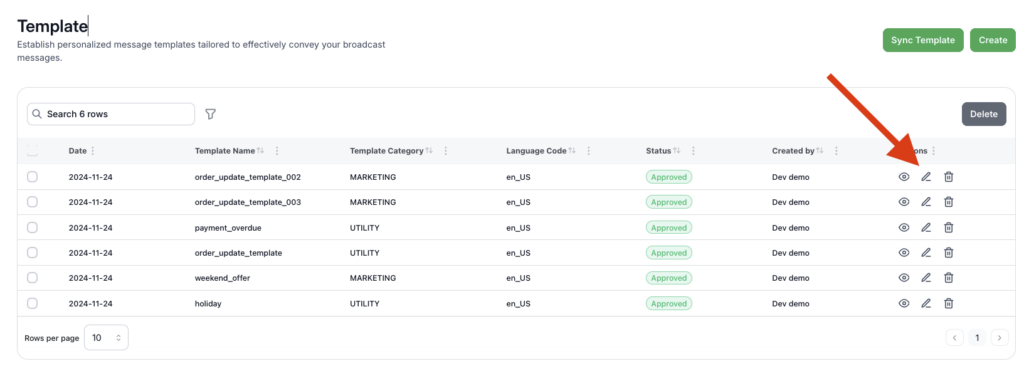Check the order_update_template_003 row checkbox

click(x=32, y=202)
